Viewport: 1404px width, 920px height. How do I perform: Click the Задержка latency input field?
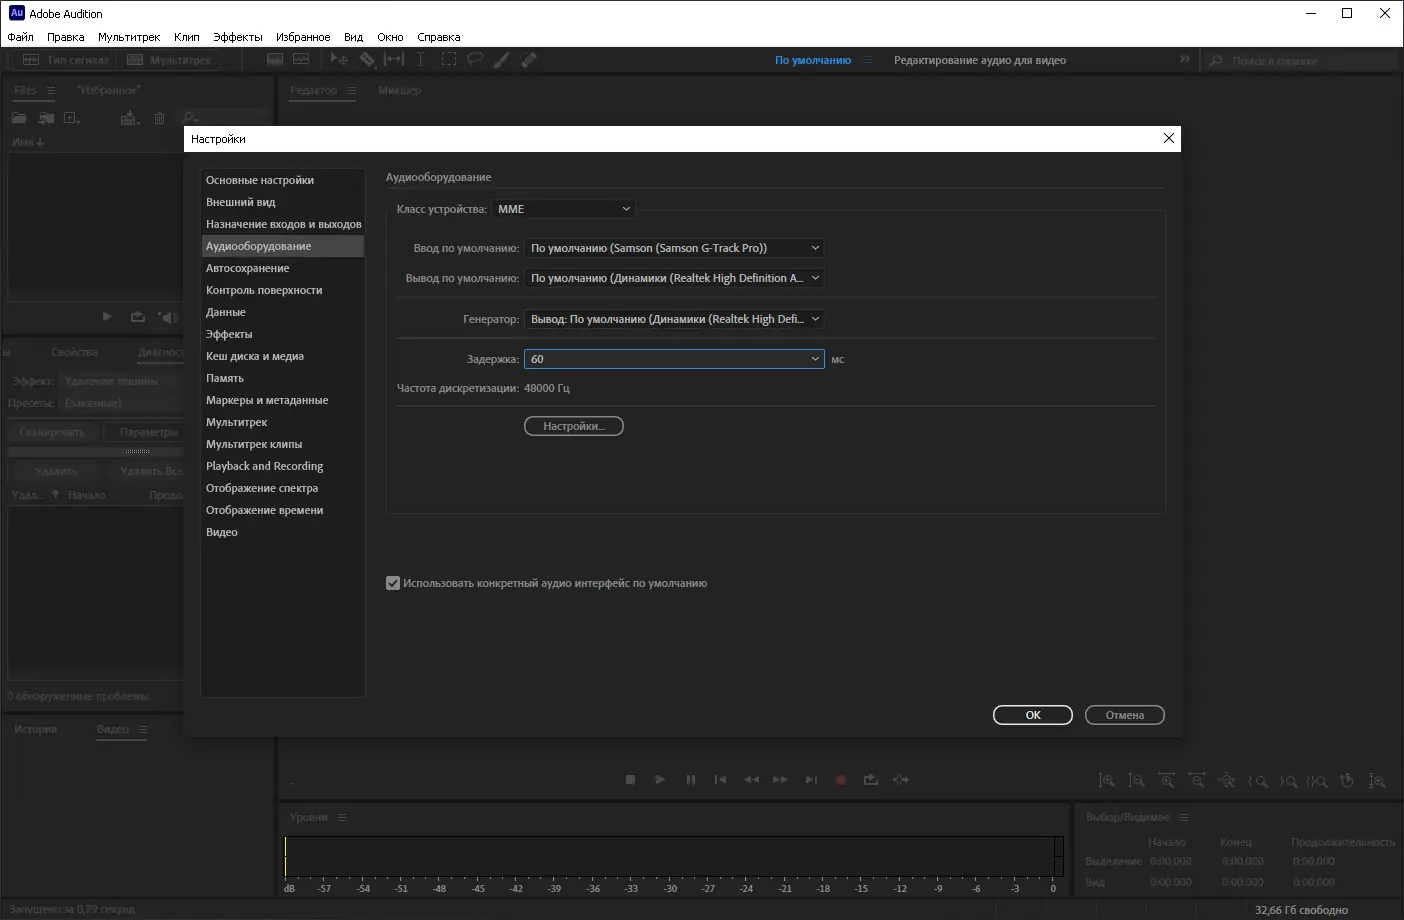click(x=674, y=359)
